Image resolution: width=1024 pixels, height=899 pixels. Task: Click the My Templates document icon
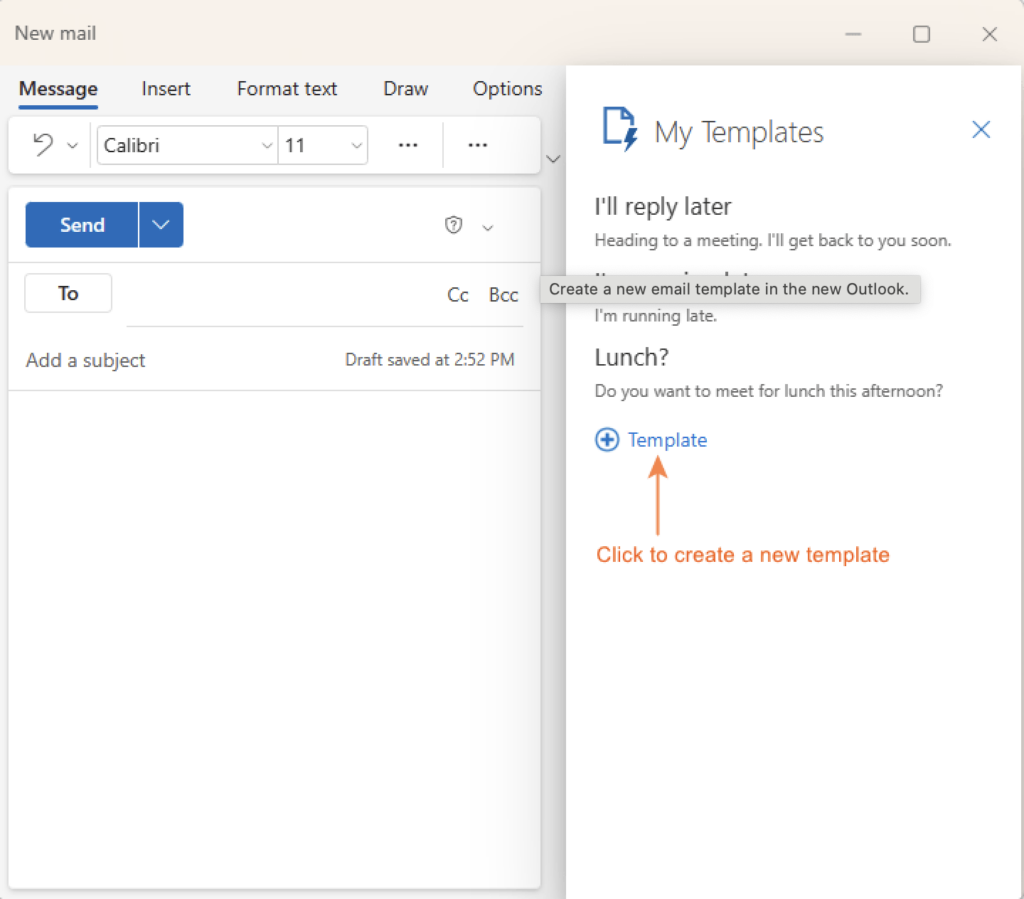pyautogui.click(x=618, y=130)
